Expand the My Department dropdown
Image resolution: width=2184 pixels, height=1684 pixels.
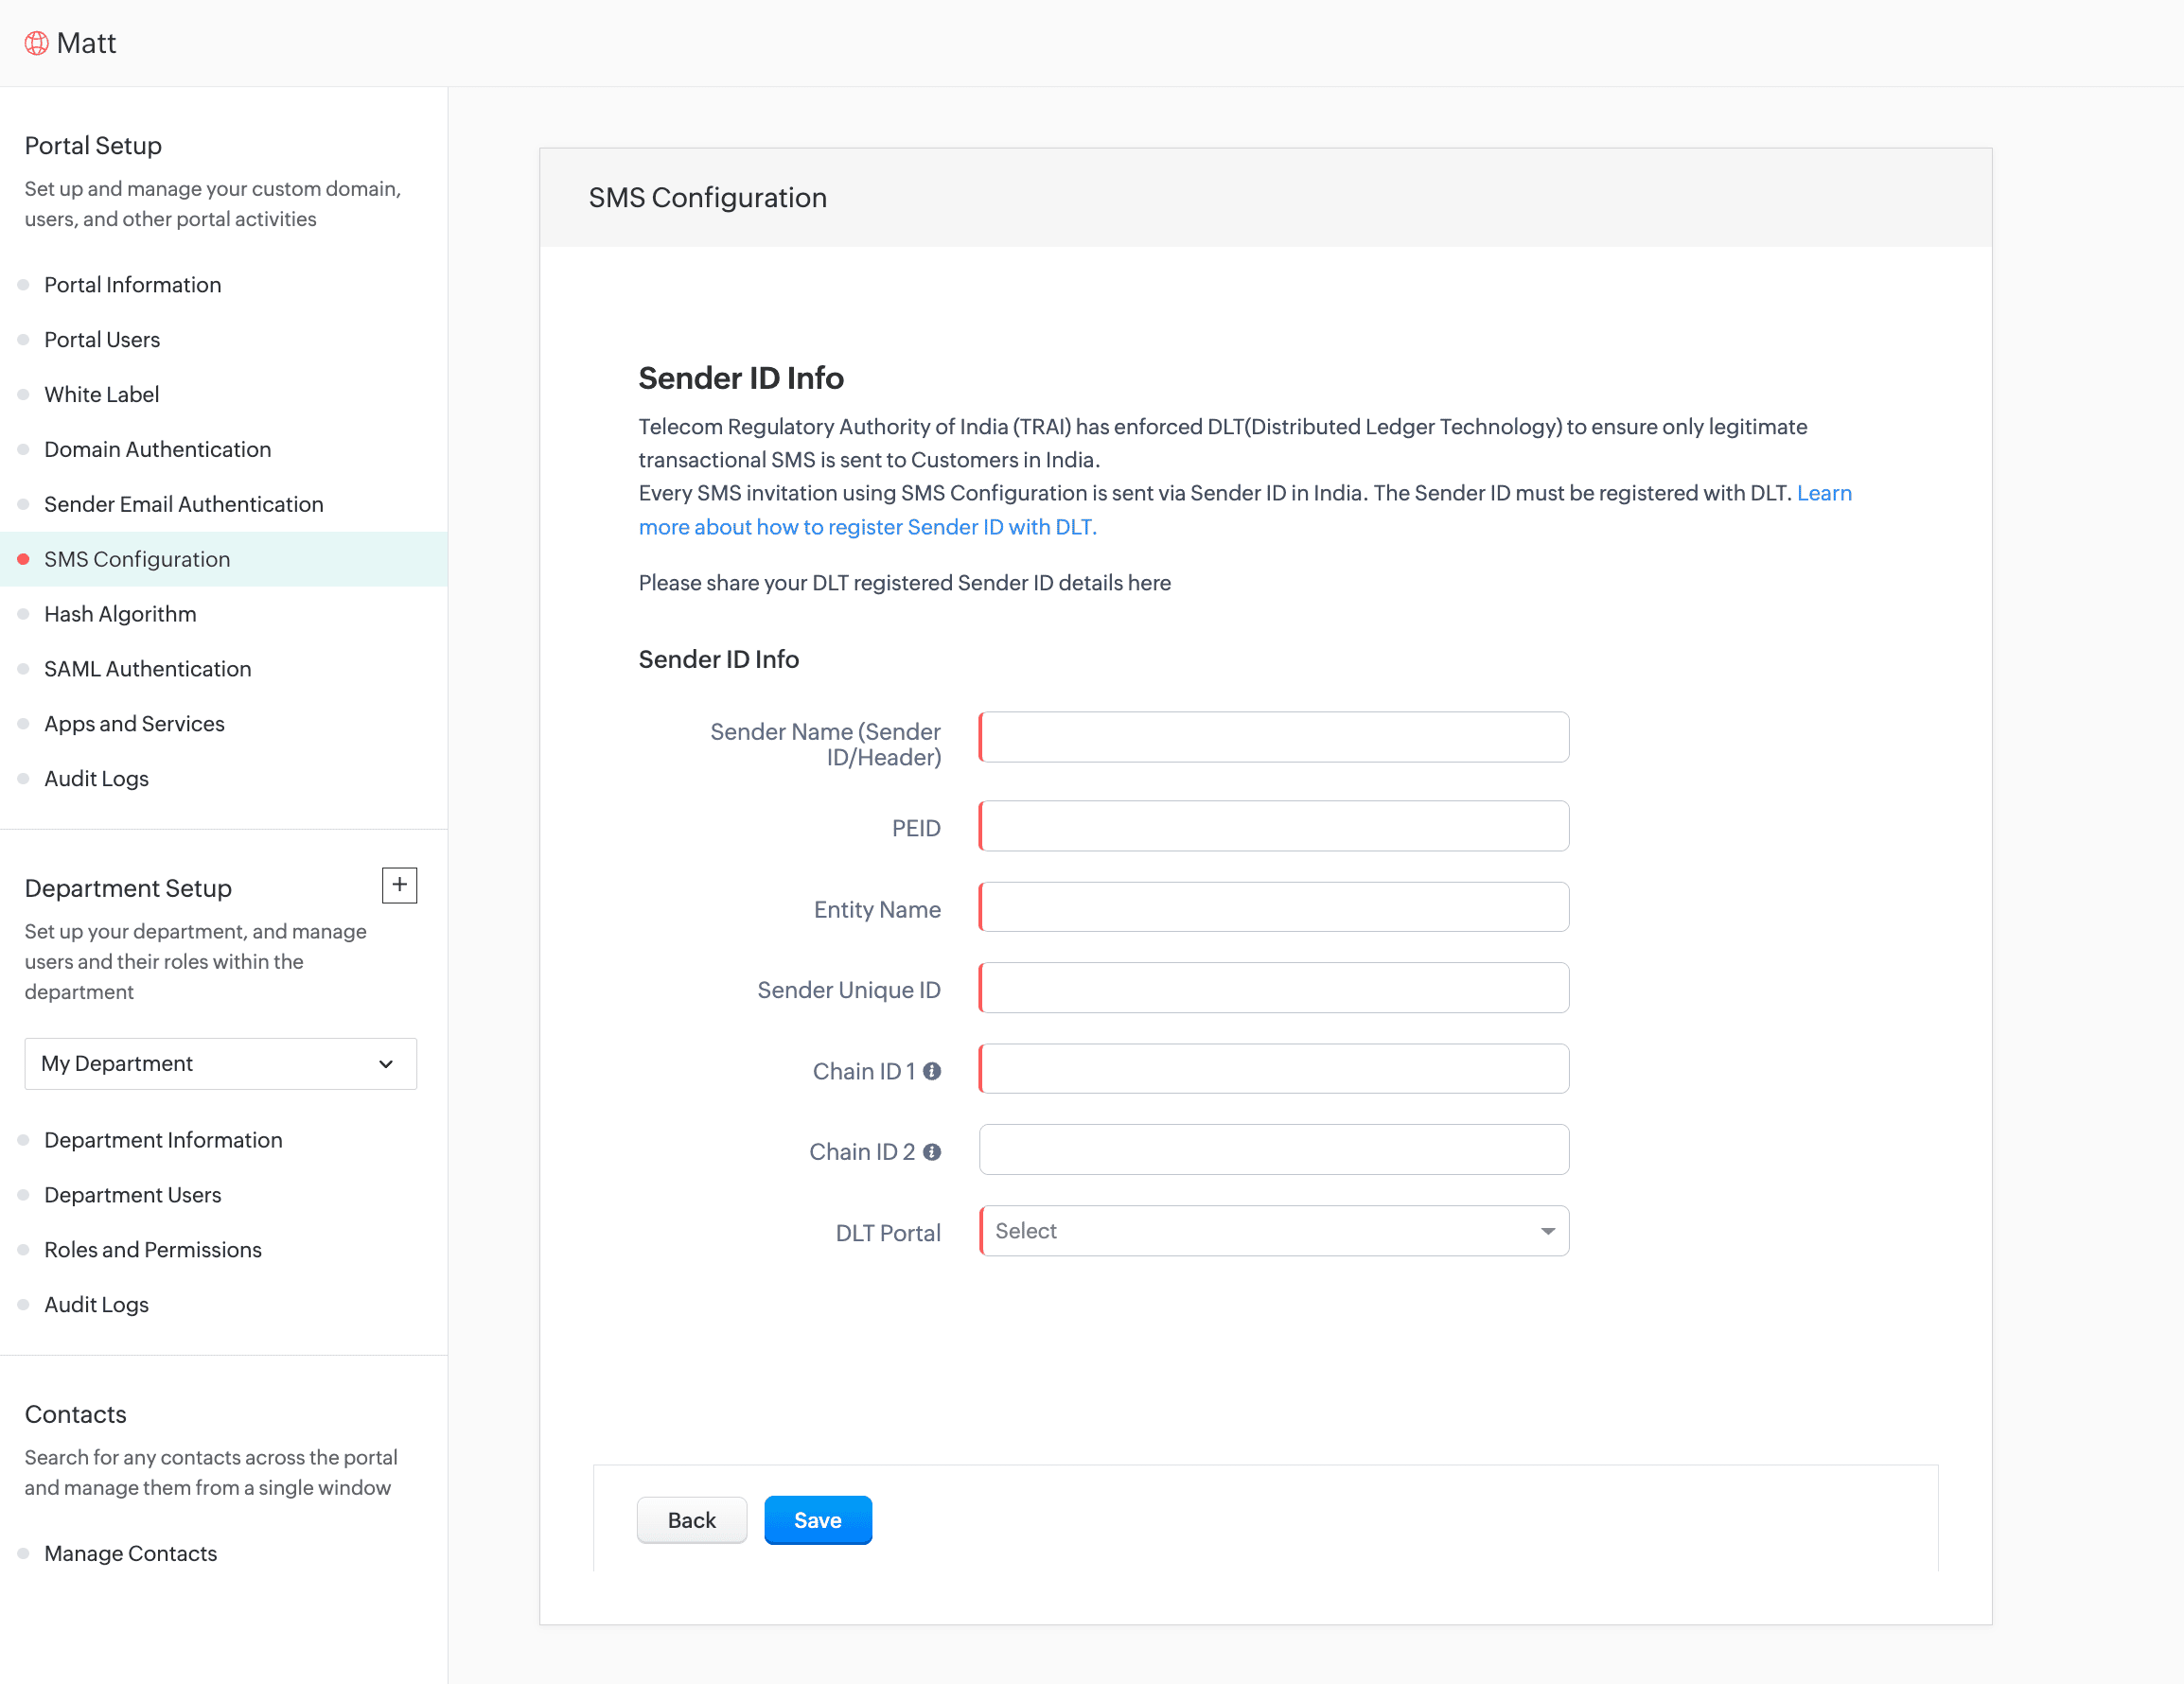pyautogui.click(x=220, y=1064)
